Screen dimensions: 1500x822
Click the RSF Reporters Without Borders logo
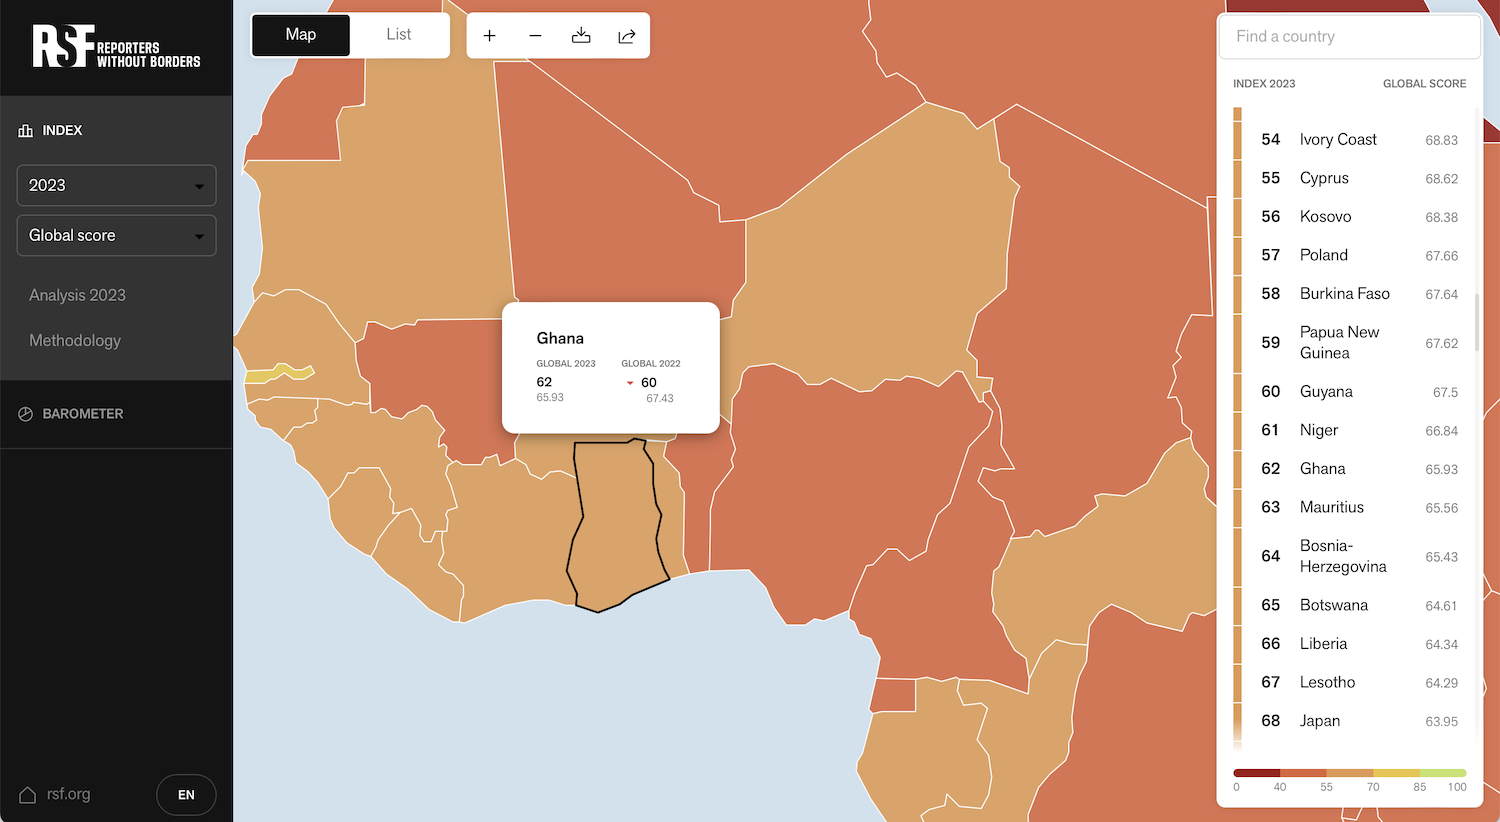116,47
